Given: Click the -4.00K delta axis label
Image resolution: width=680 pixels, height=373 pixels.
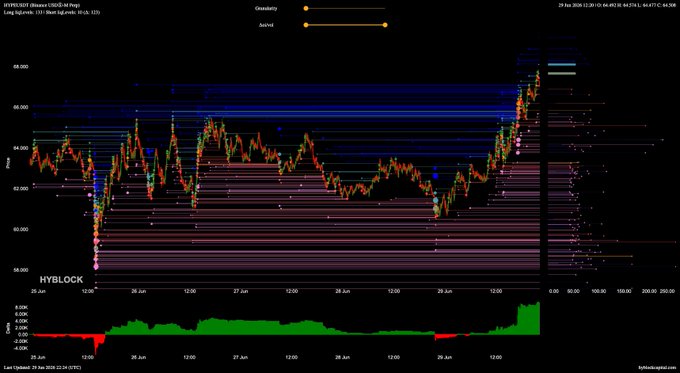Looking at the screenshot, I should (x=21, y=348).
